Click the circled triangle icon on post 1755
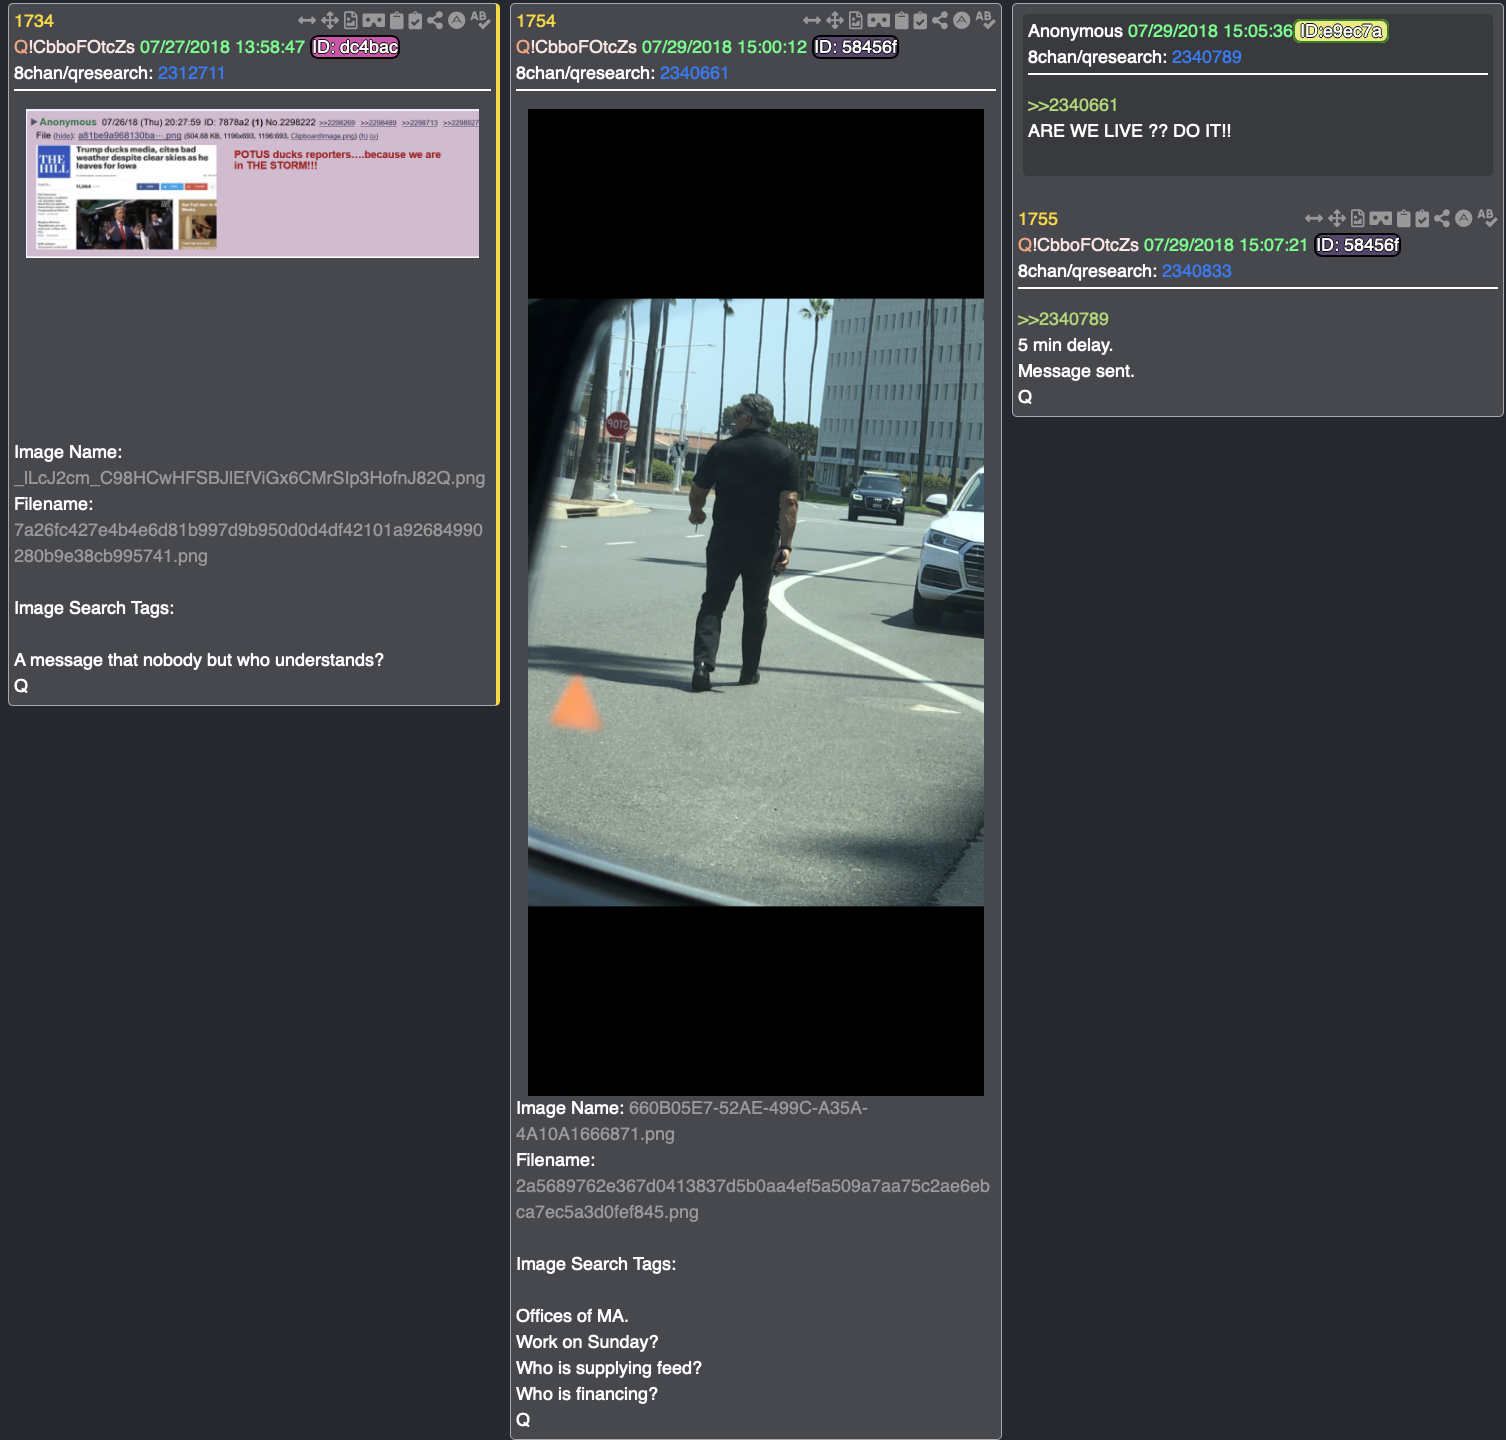1506x1440 pixels. tap(1463, 218)
